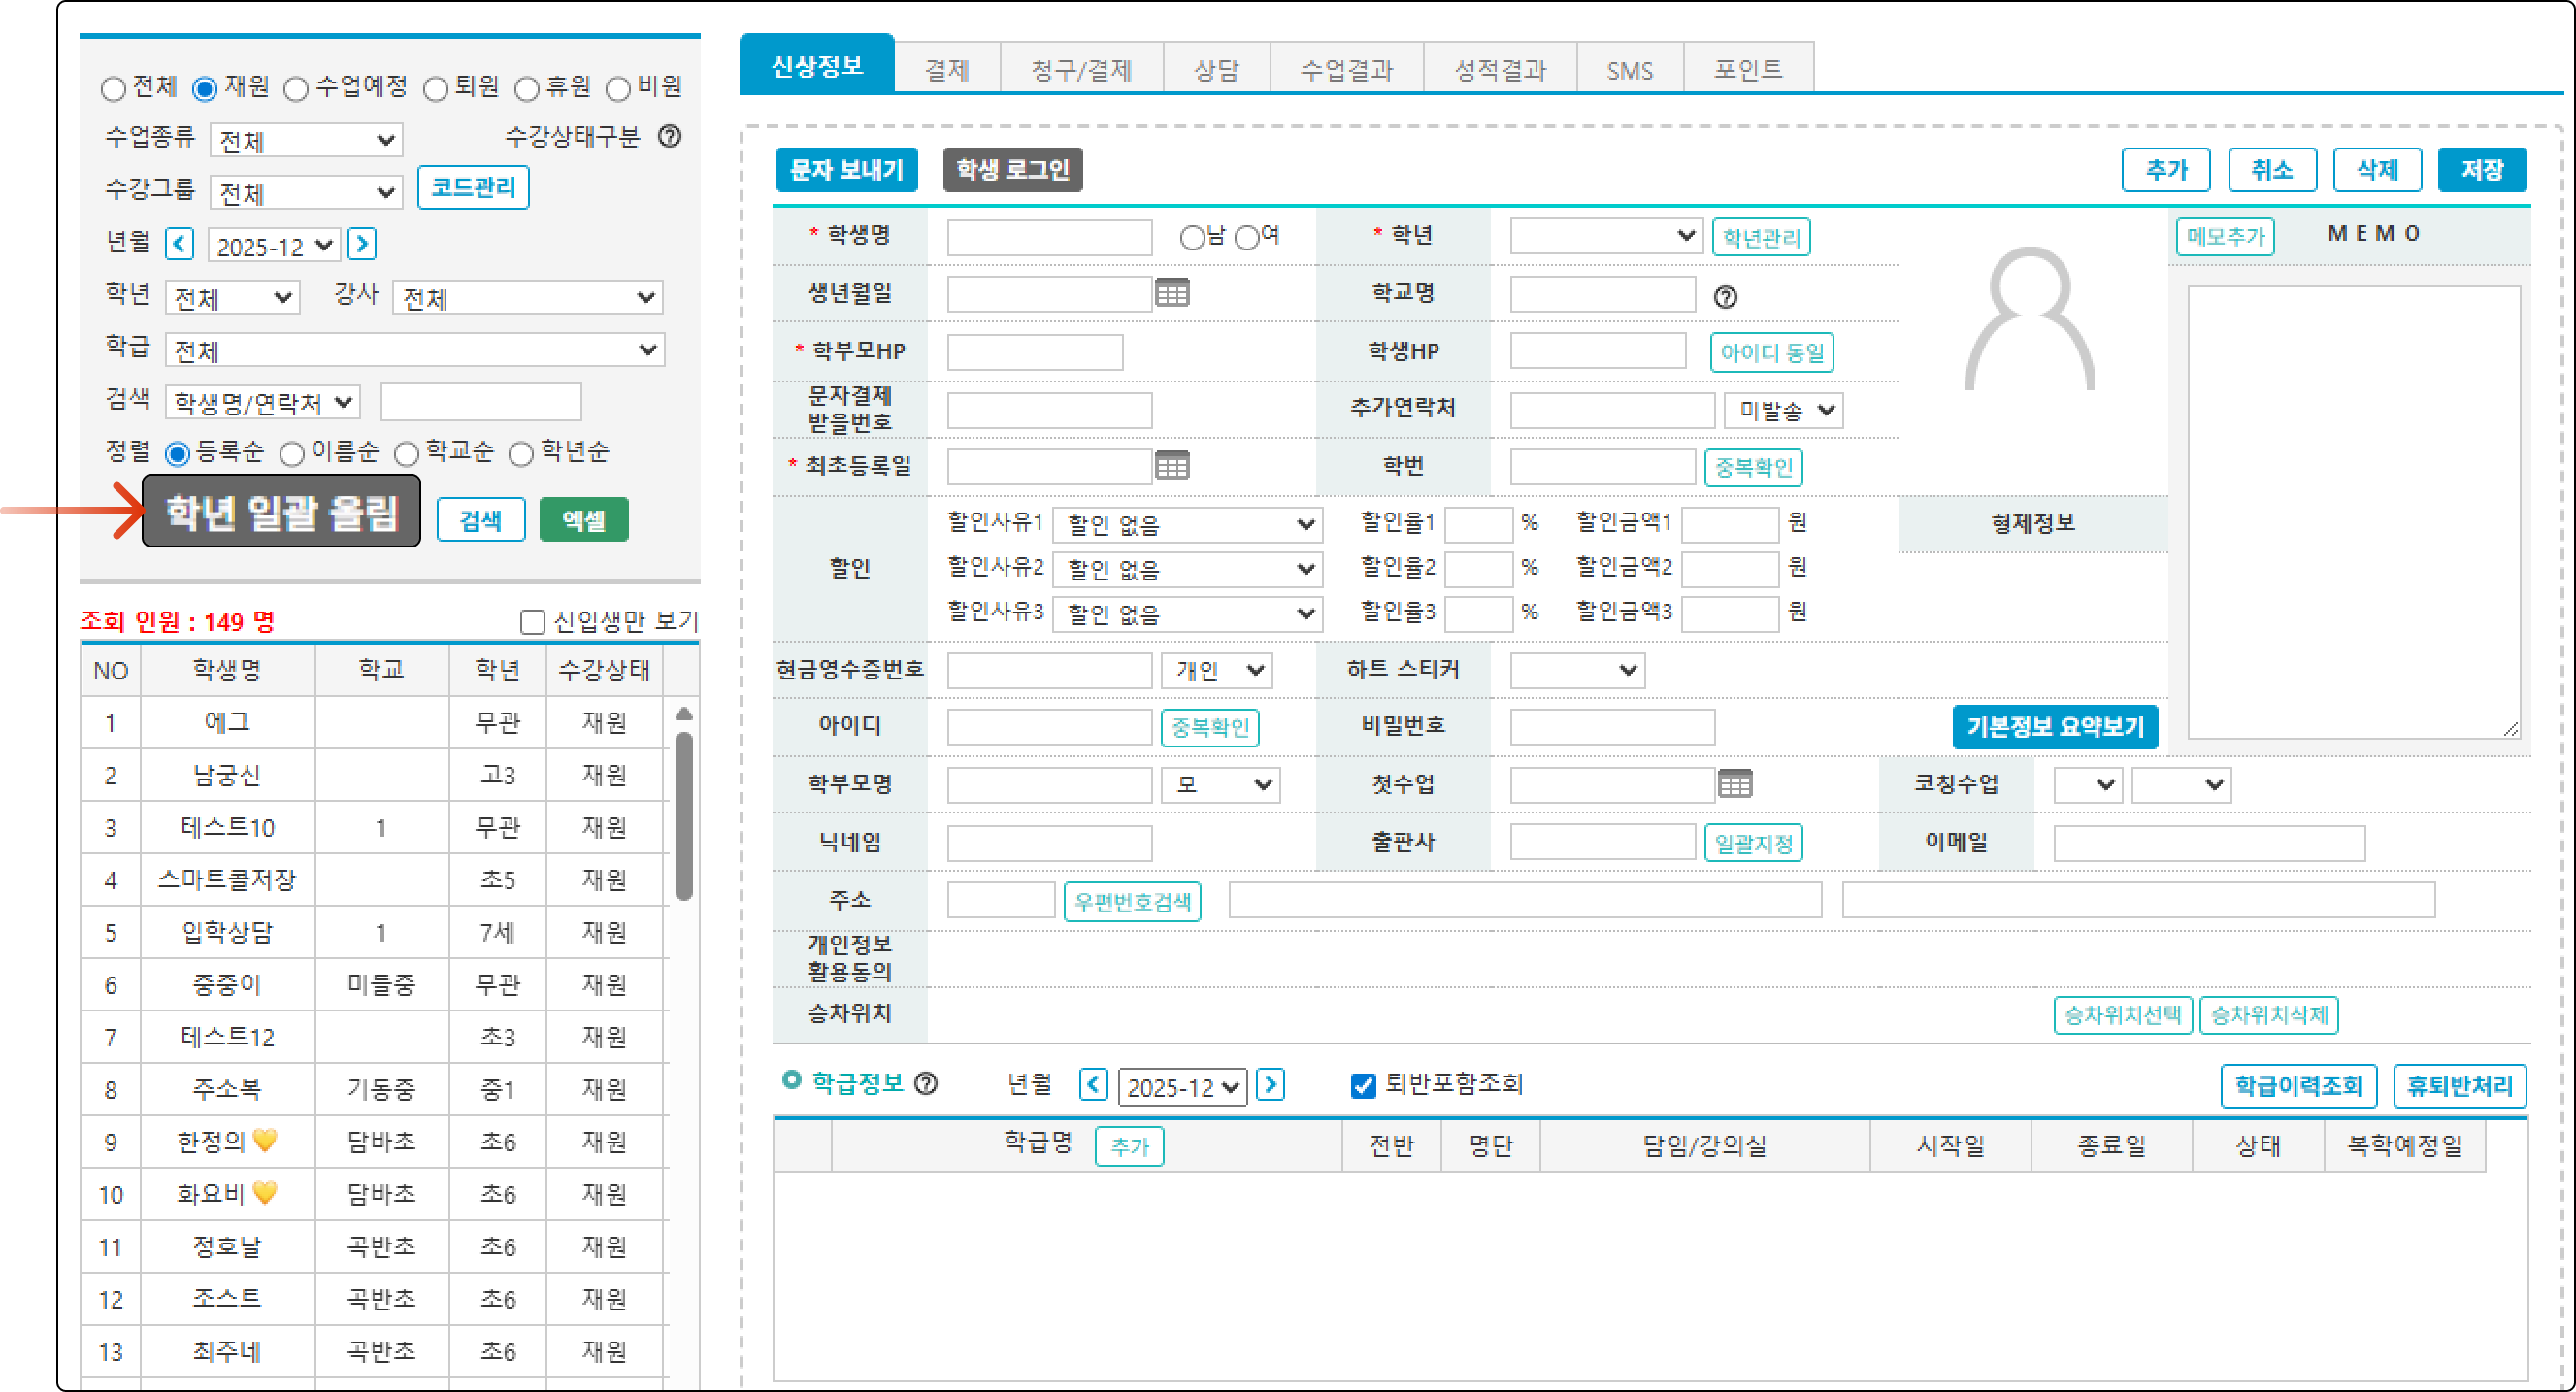Open the 최초등록일 calendar picker icon
The image size is (2576, 1392).
[x=1172, y=466]
